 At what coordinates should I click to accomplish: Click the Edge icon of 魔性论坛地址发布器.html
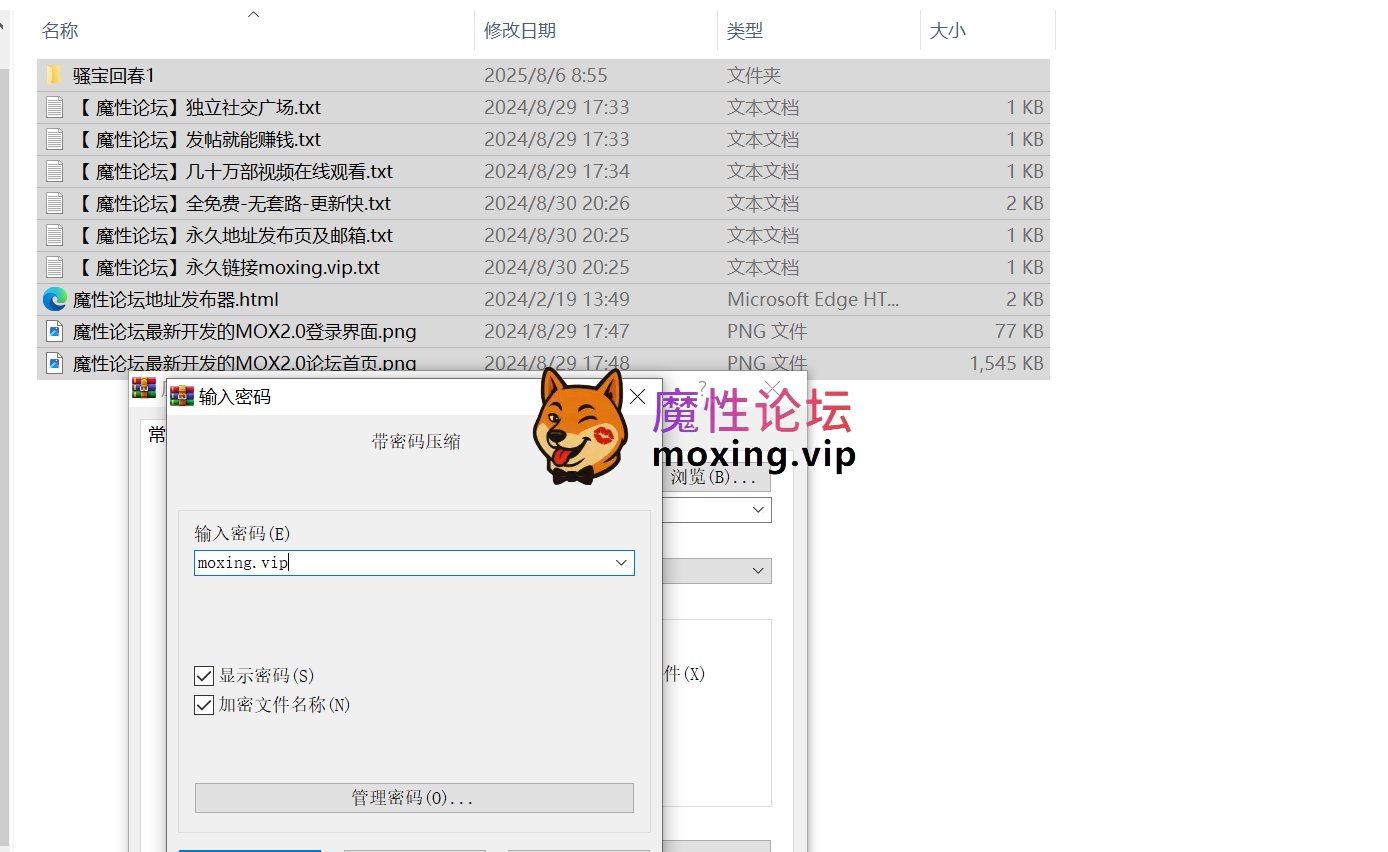pos(55,300)
